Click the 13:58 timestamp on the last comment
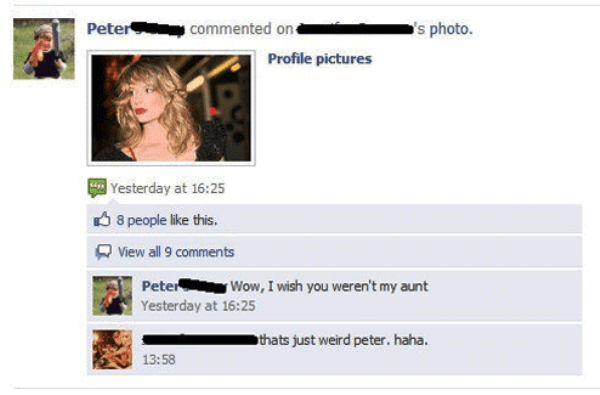 tap(159, 359)
